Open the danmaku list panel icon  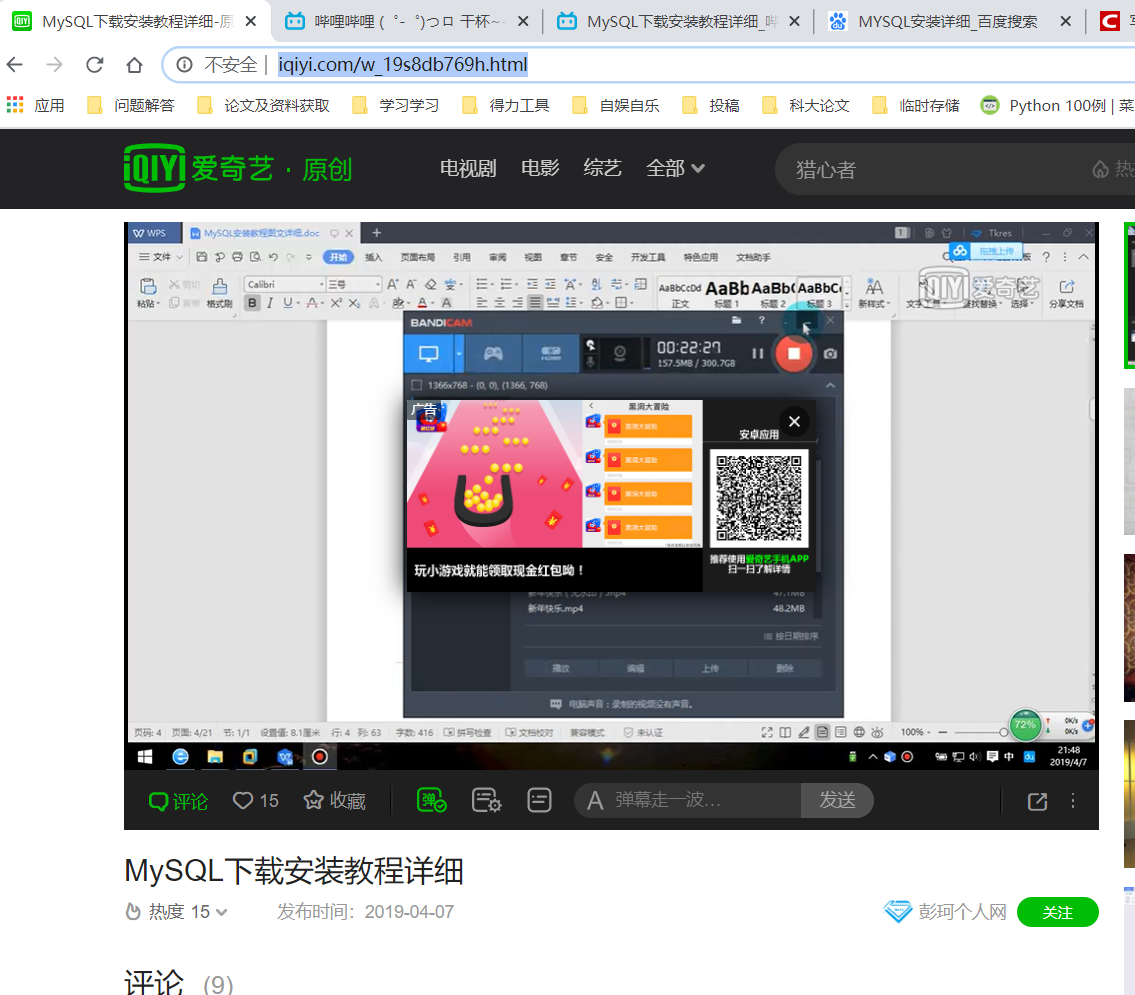(x=538, y=800)
